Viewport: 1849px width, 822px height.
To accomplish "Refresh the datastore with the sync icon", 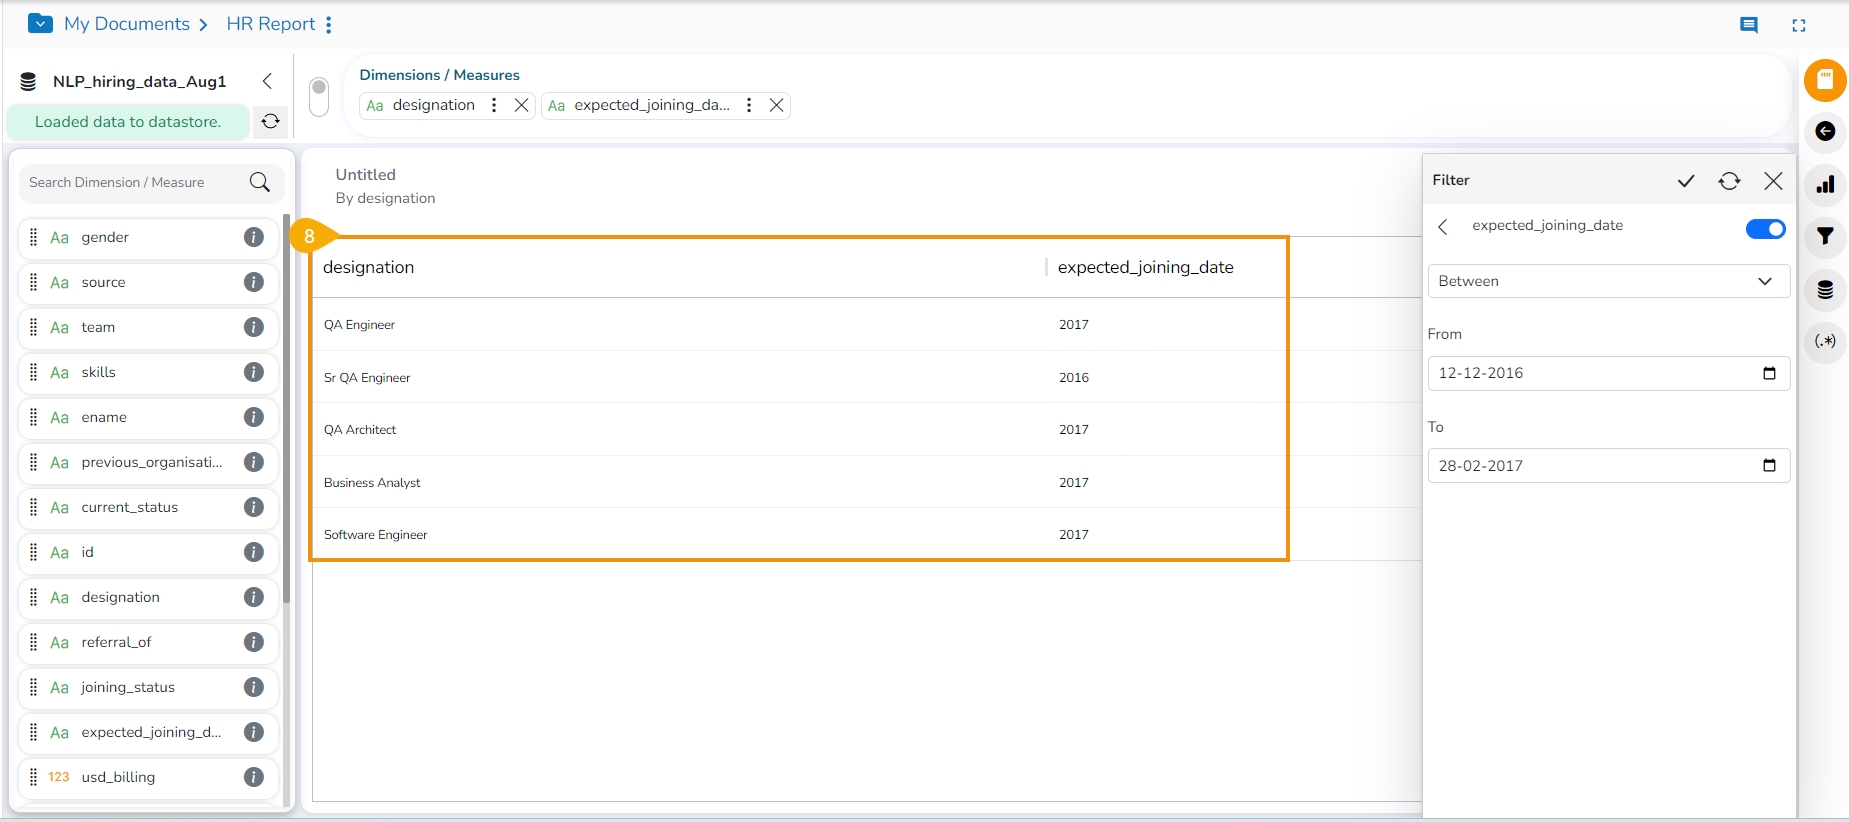I will coord(271,122).
